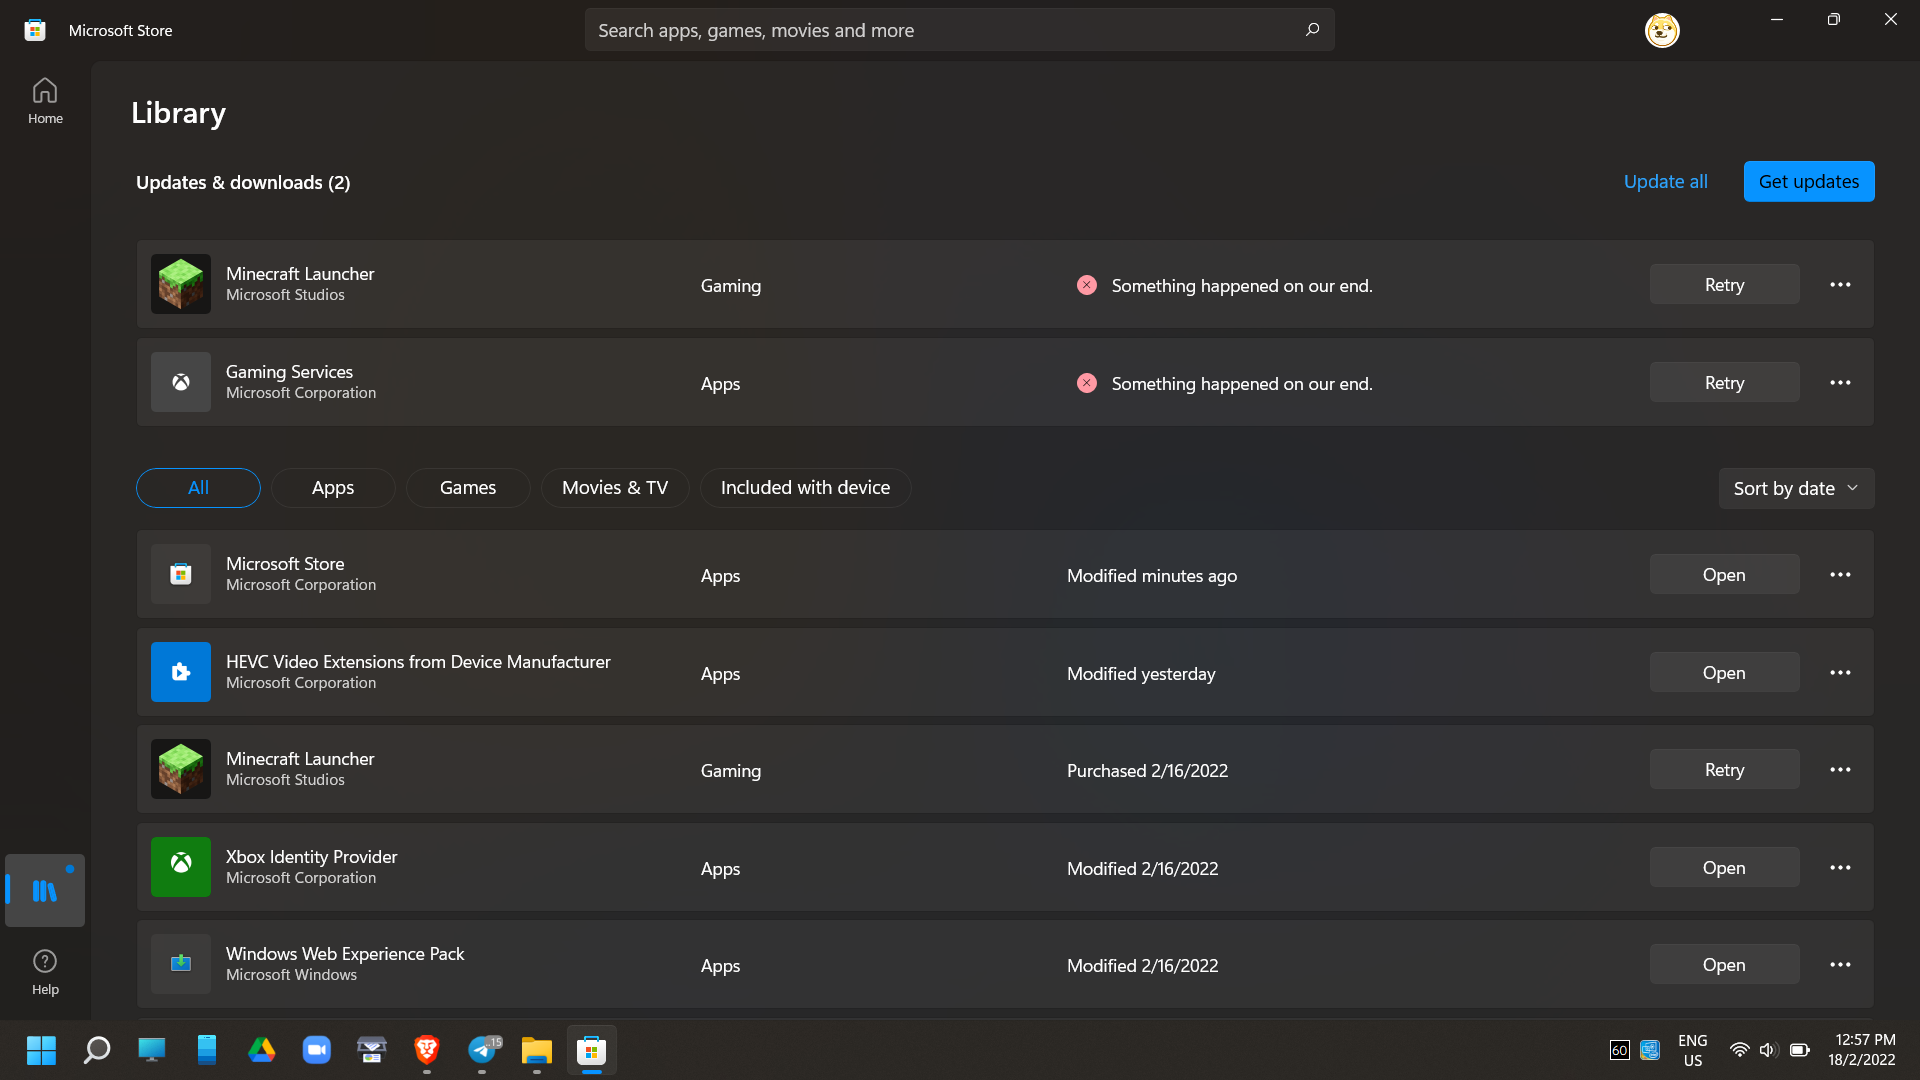Open Google Drive from taskbar
This screenshot has height=1080, width=1920.
point(262,1050)
